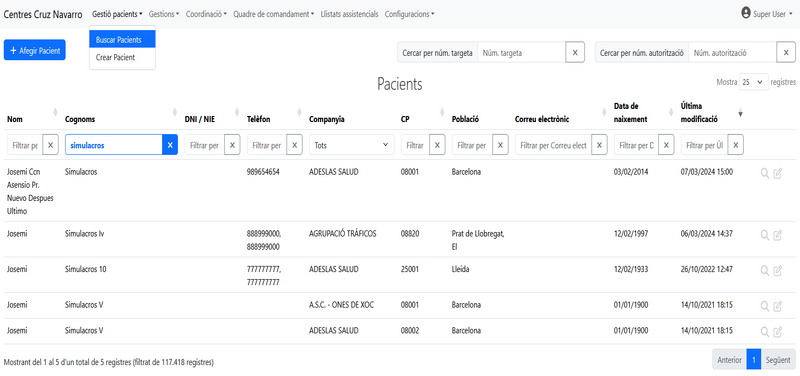This screenshot has height=376, width=800.
Task: Select page 1 in pagination
Action: point(754,360)
